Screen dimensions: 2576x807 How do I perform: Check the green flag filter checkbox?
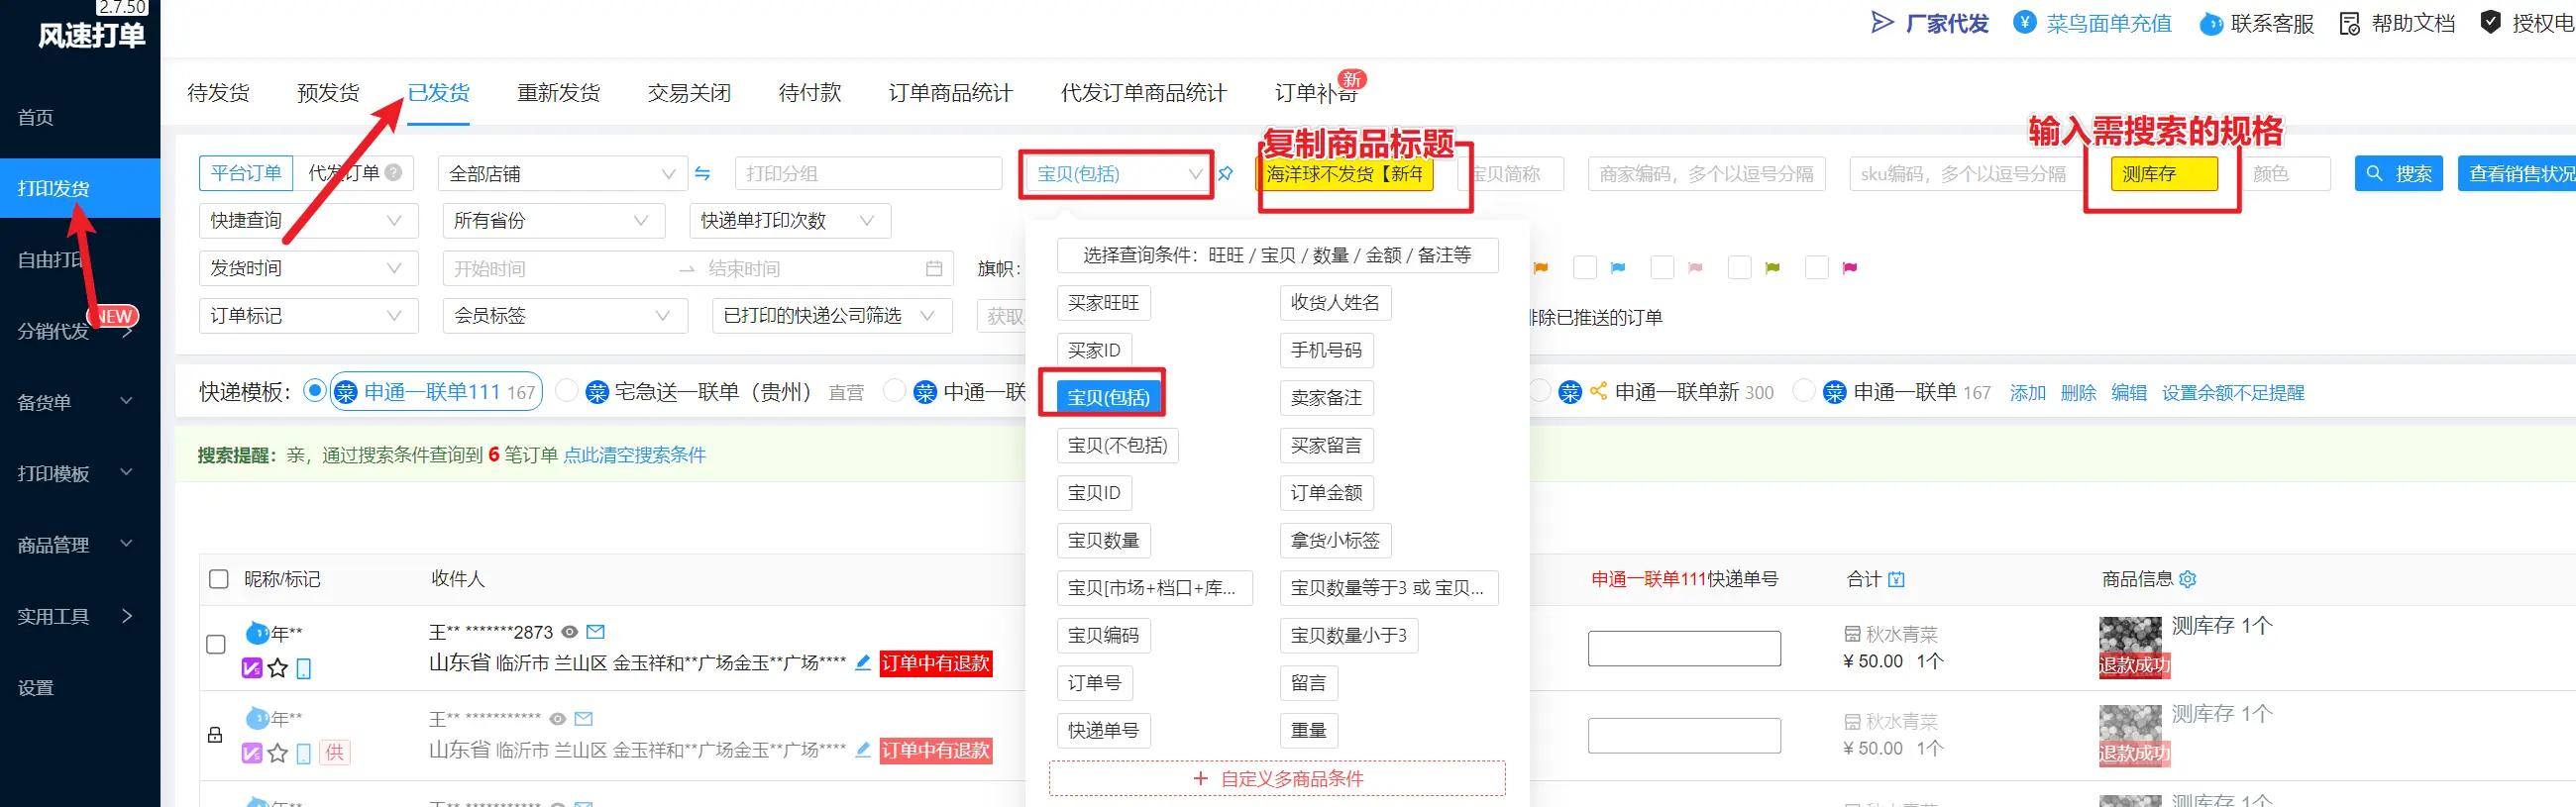[x=1740, y=268]
